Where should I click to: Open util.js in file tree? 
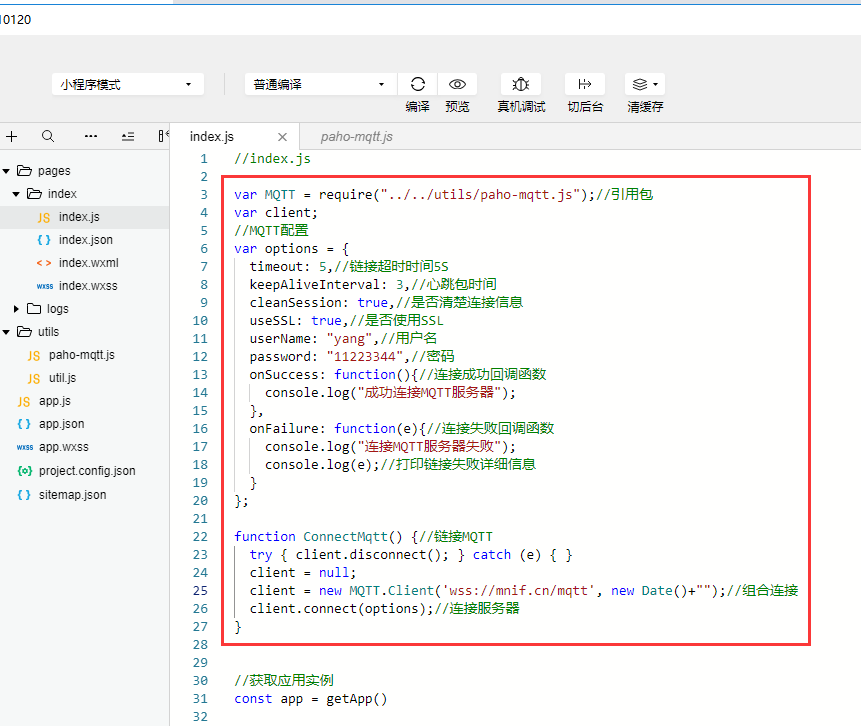click(85, 378)
